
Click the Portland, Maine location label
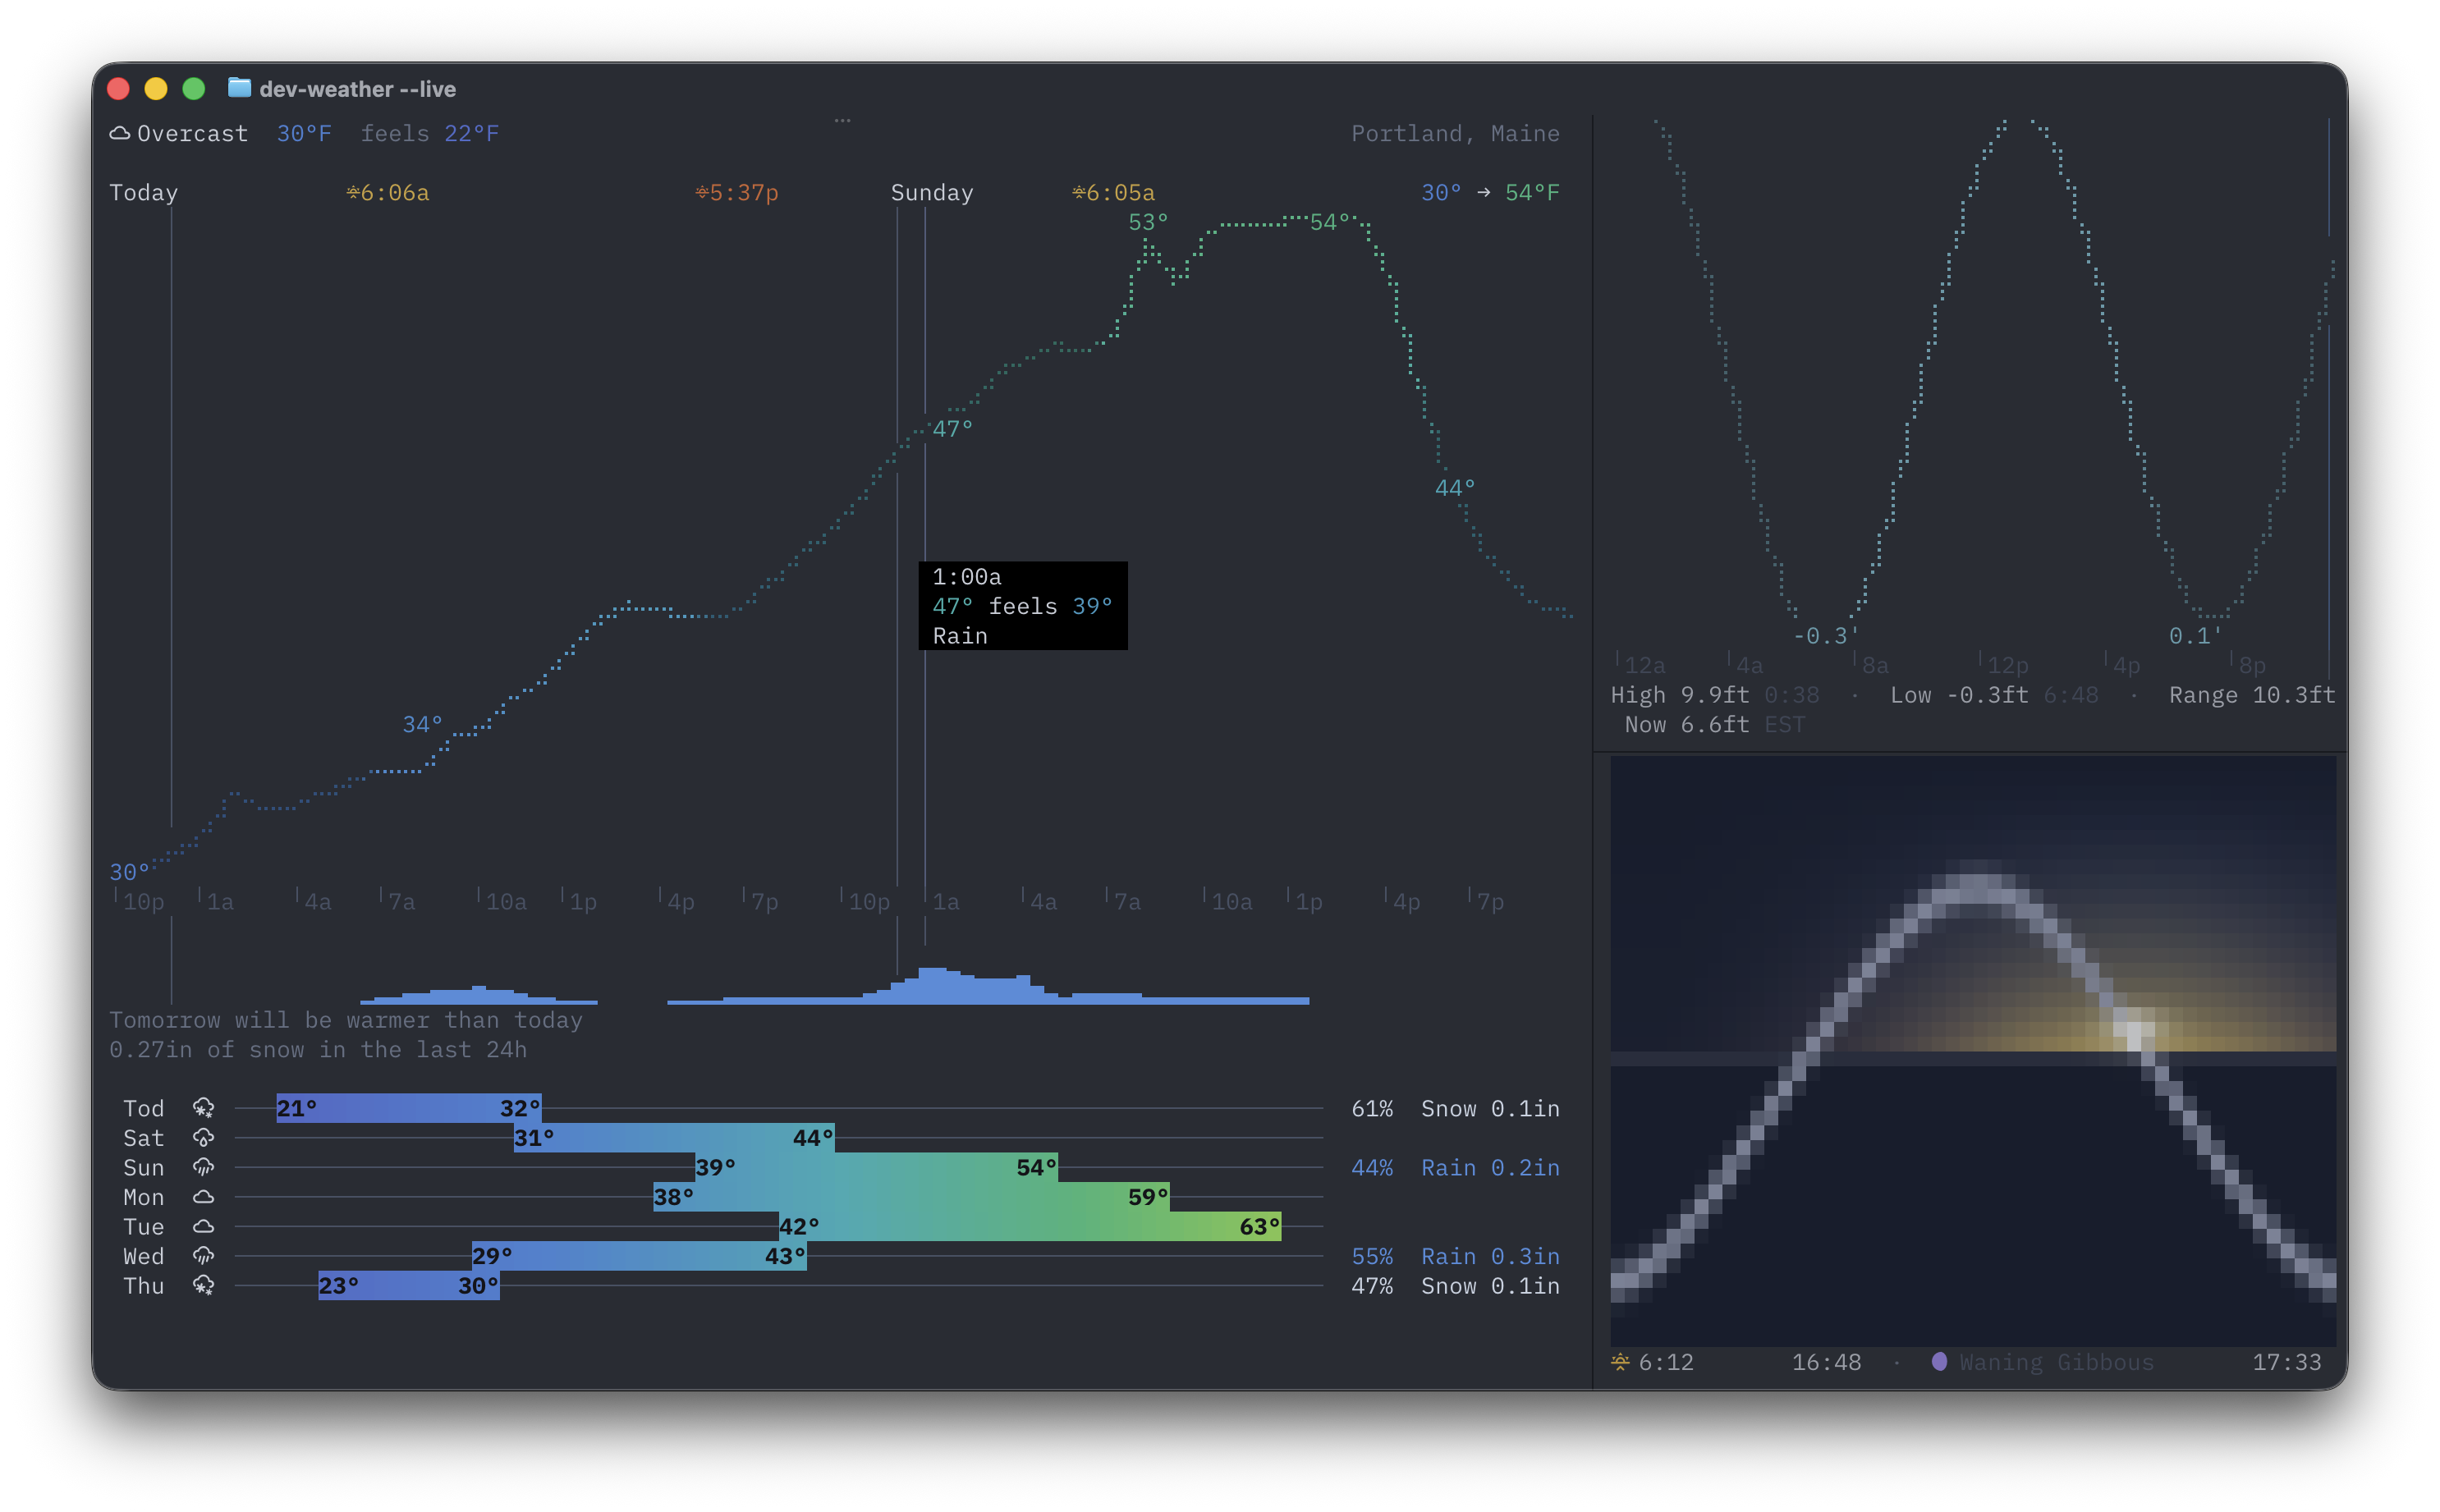[1455, 133]
